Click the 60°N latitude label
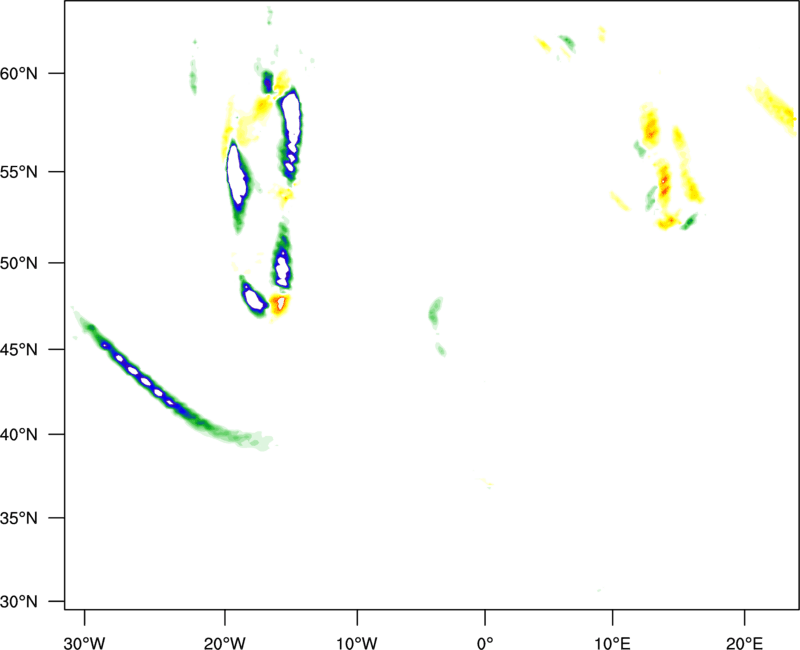 [x=19, y=74]
